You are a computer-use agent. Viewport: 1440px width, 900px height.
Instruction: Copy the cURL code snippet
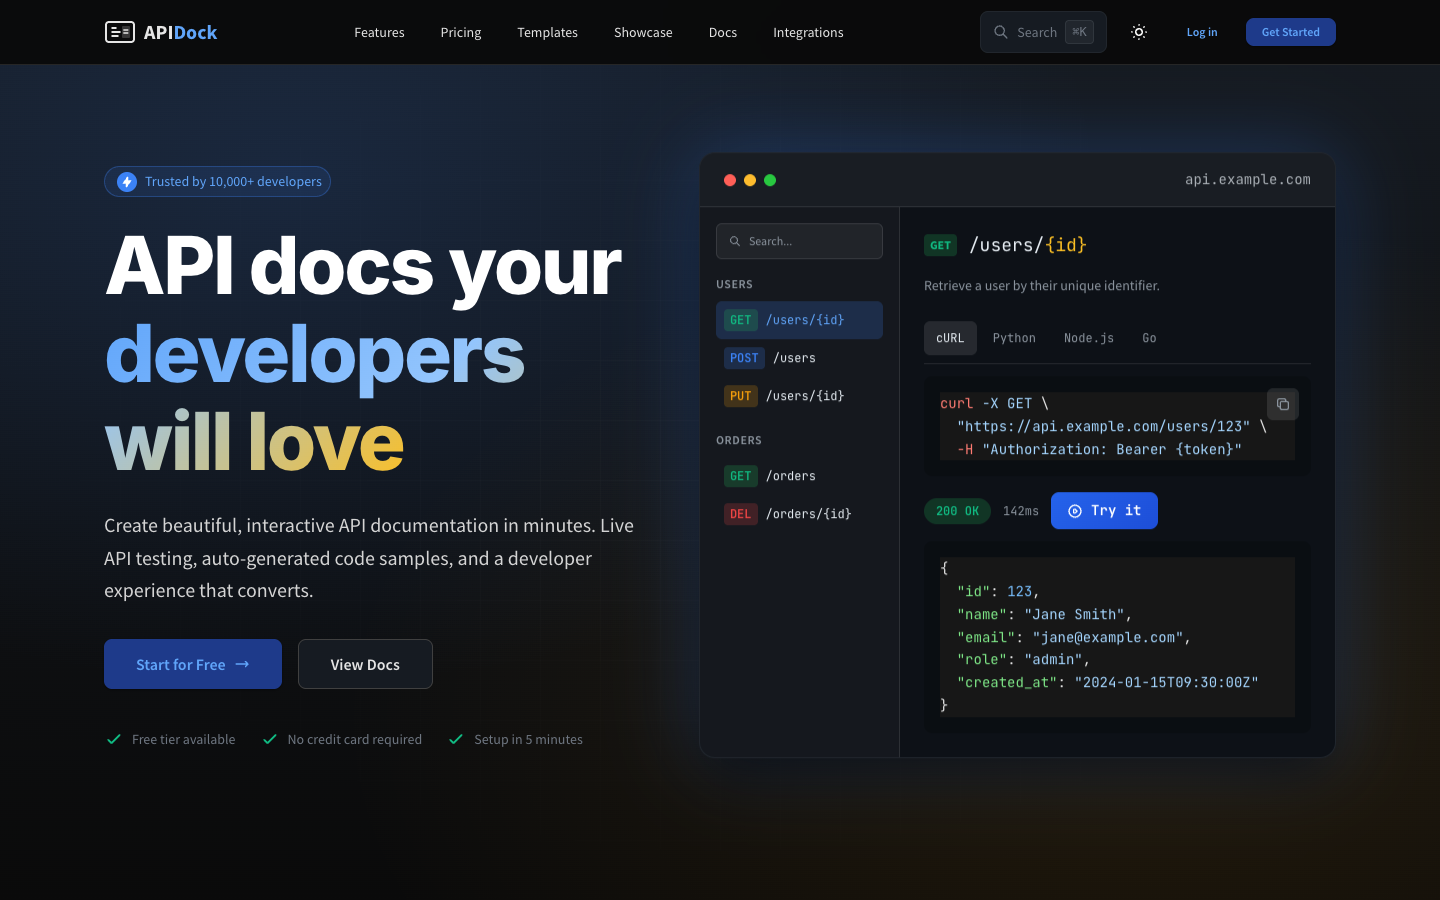(1282, 404)
